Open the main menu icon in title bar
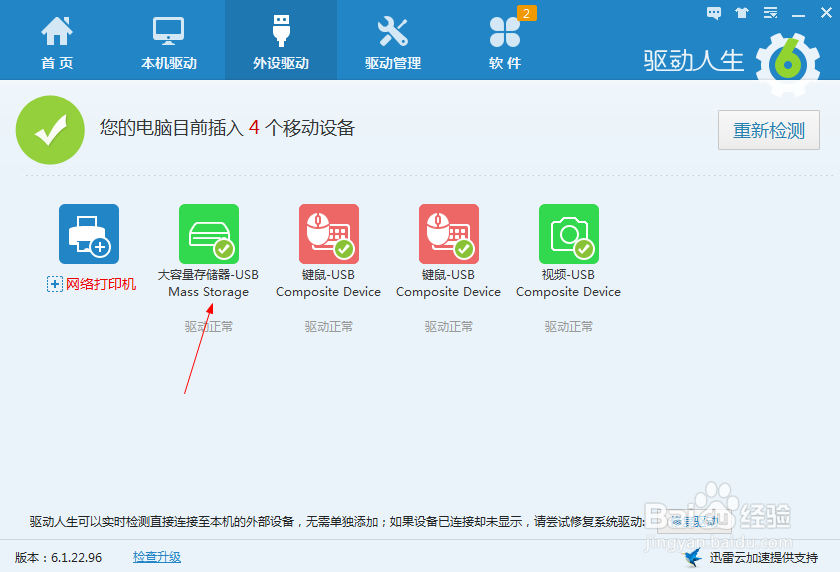Viewport: 840px width, 572px height. 770,13
